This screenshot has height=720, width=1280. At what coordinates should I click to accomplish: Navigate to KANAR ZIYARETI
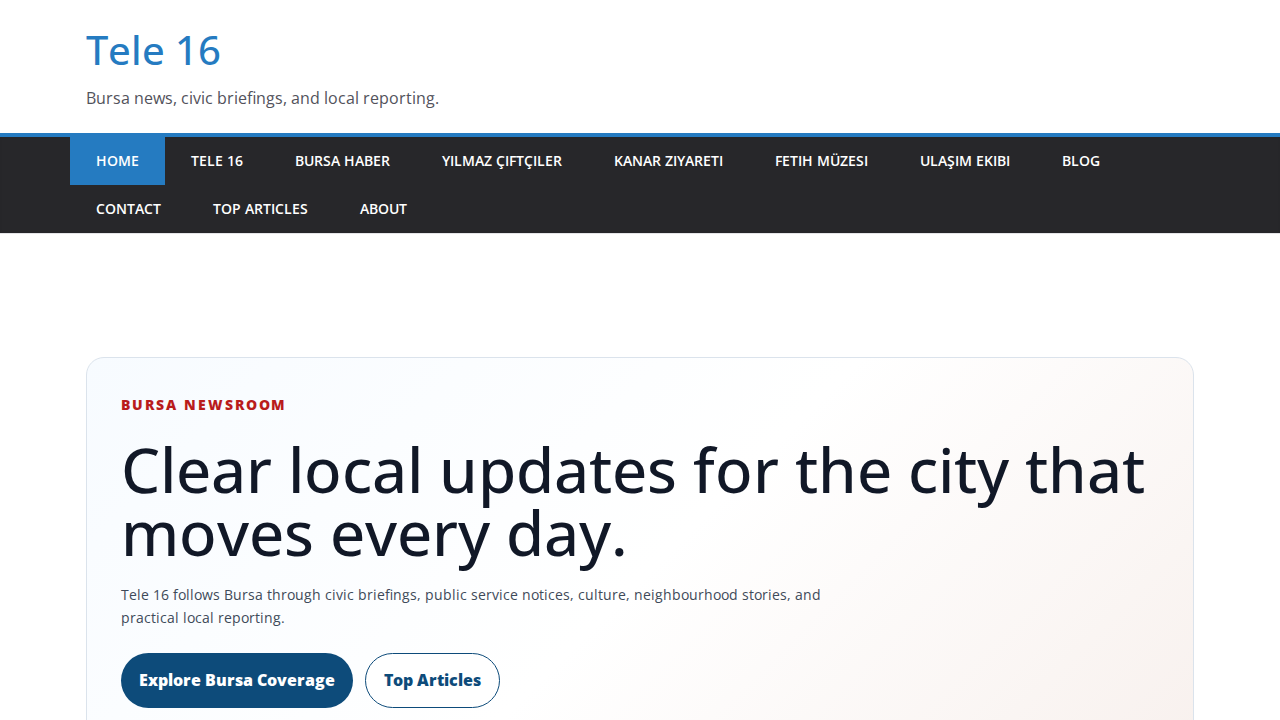click(x=668, y=161)
